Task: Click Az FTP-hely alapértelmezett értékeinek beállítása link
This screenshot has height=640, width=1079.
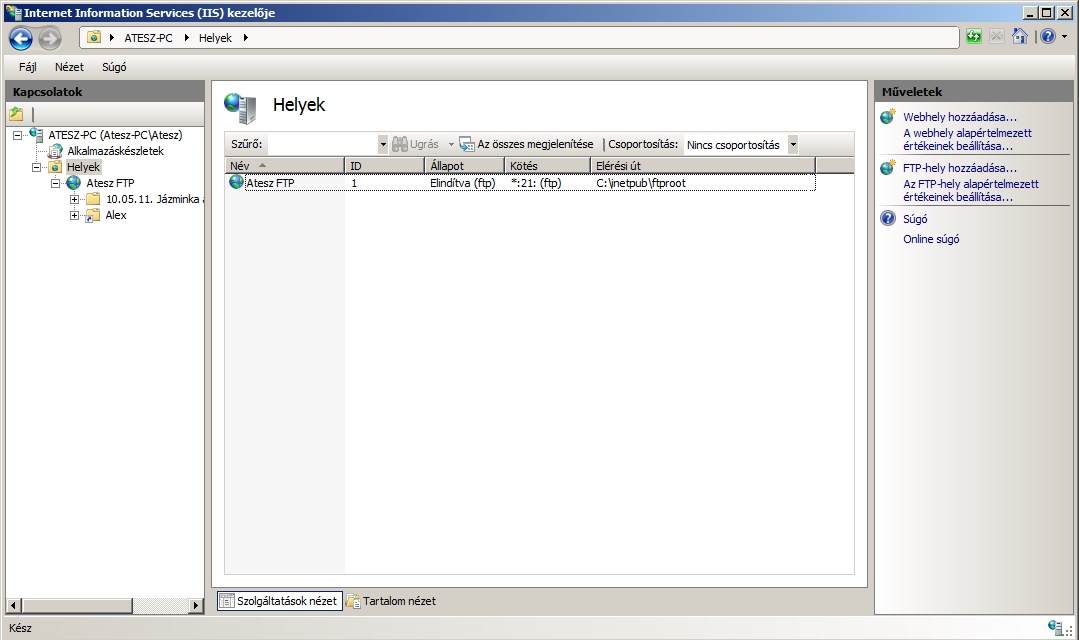Action: pyautogui.click(x=971, y=190)
